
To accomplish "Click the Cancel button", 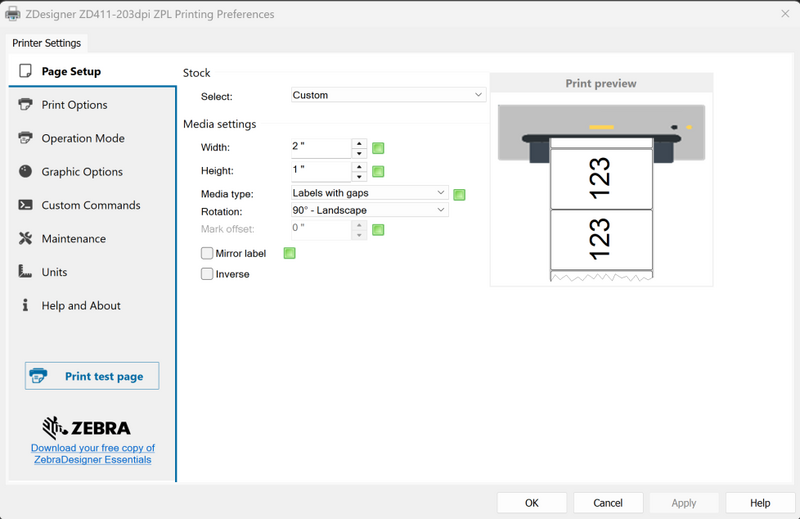I will pyautogui.click(x=608, y=503).
